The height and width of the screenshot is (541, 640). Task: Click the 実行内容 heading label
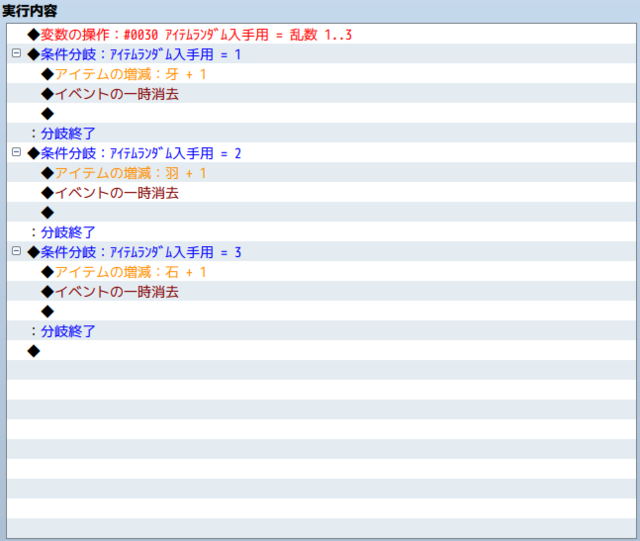pyautogui.click(x=30, y=10)
